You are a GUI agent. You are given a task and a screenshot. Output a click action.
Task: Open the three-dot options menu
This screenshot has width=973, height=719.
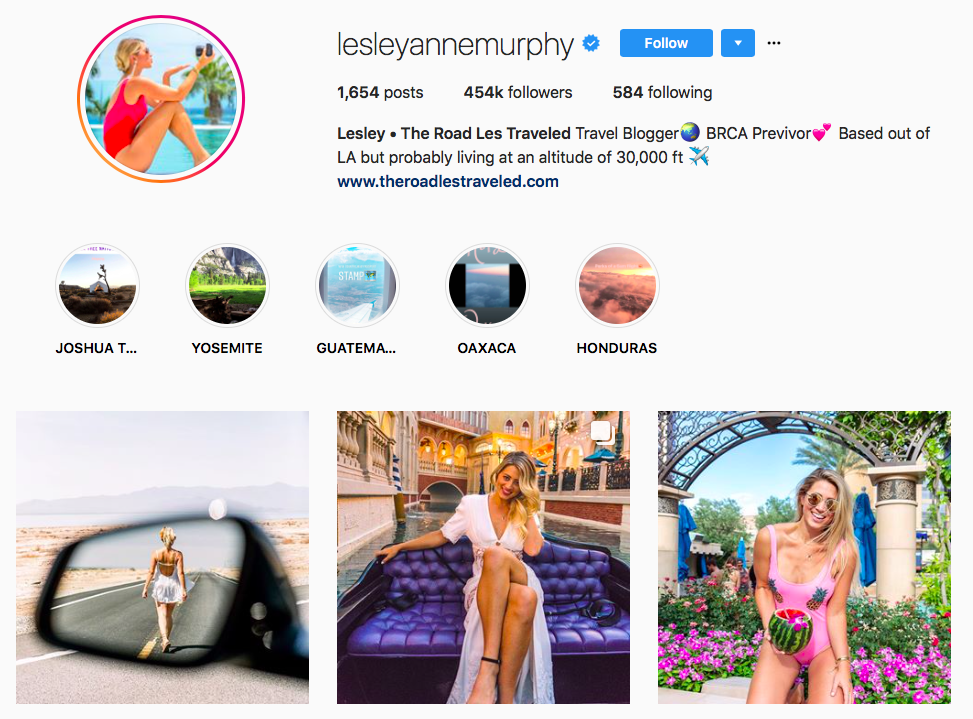(x=774, y=43)
